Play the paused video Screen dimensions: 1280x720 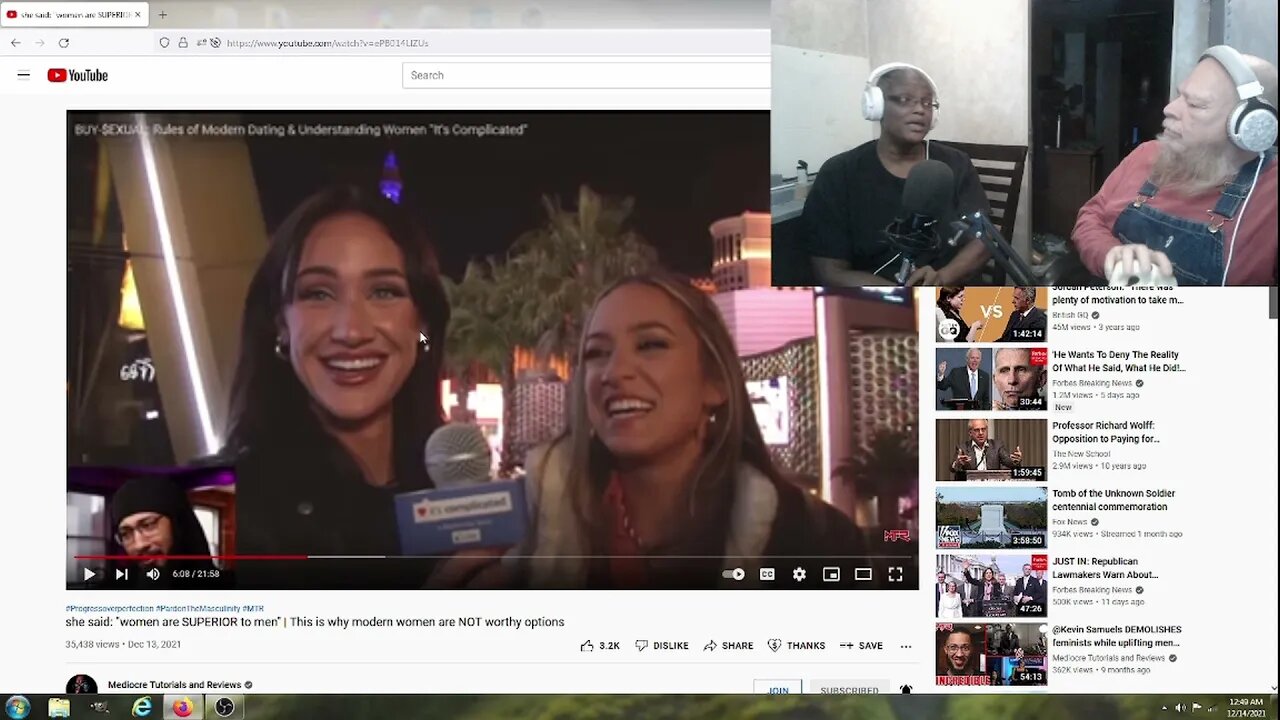tap(89, 574)
